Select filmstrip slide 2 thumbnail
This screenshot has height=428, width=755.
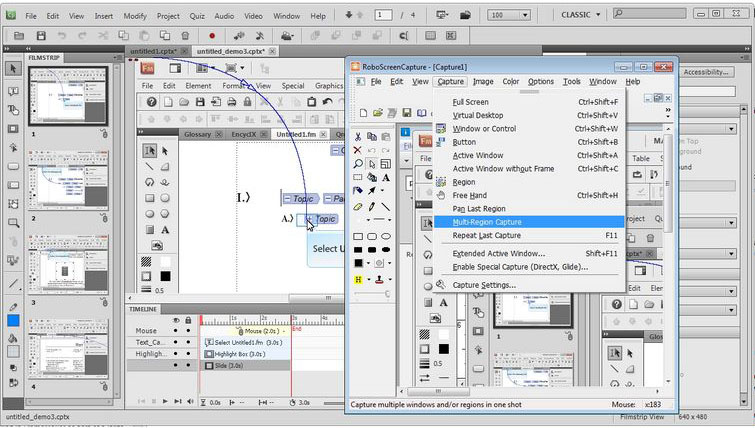coord(68,180)
